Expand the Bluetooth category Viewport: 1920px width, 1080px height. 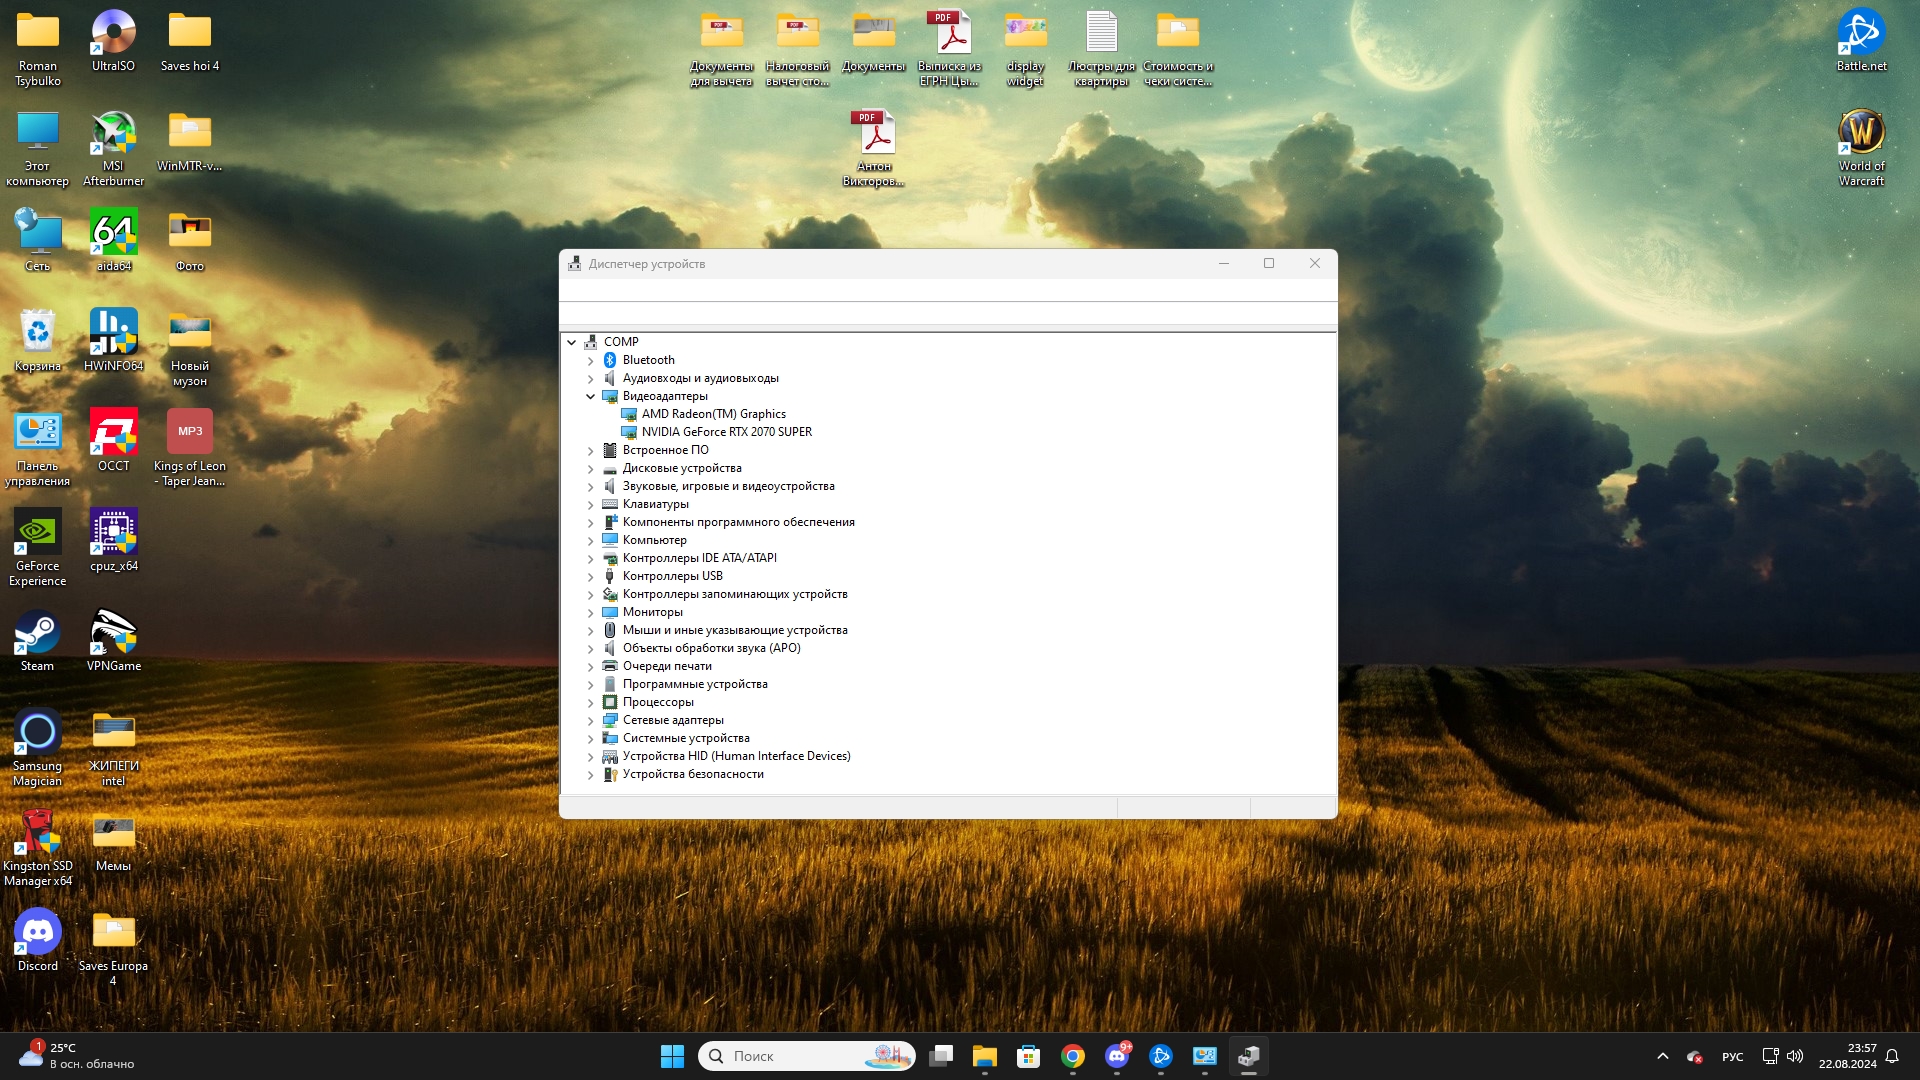pos(590,360)
